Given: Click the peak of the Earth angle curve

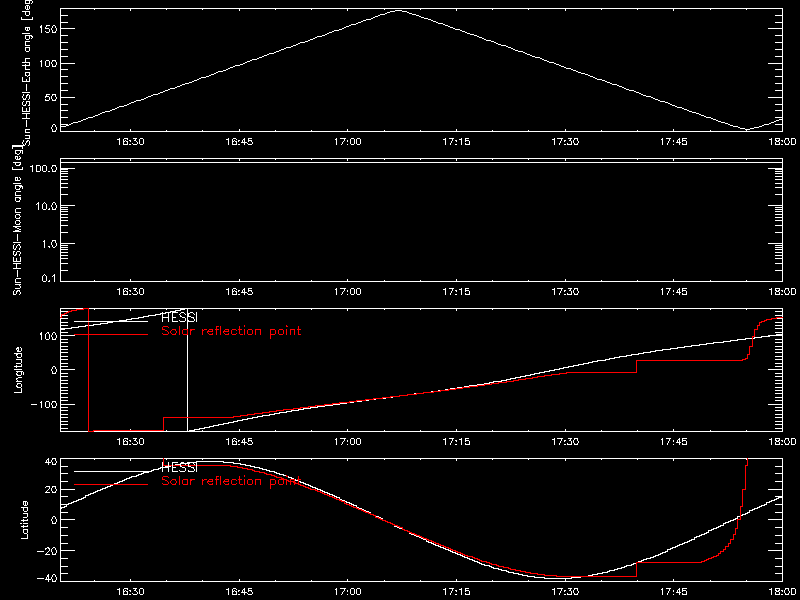Looking at the screenshot, I should (x=399, y=11).
